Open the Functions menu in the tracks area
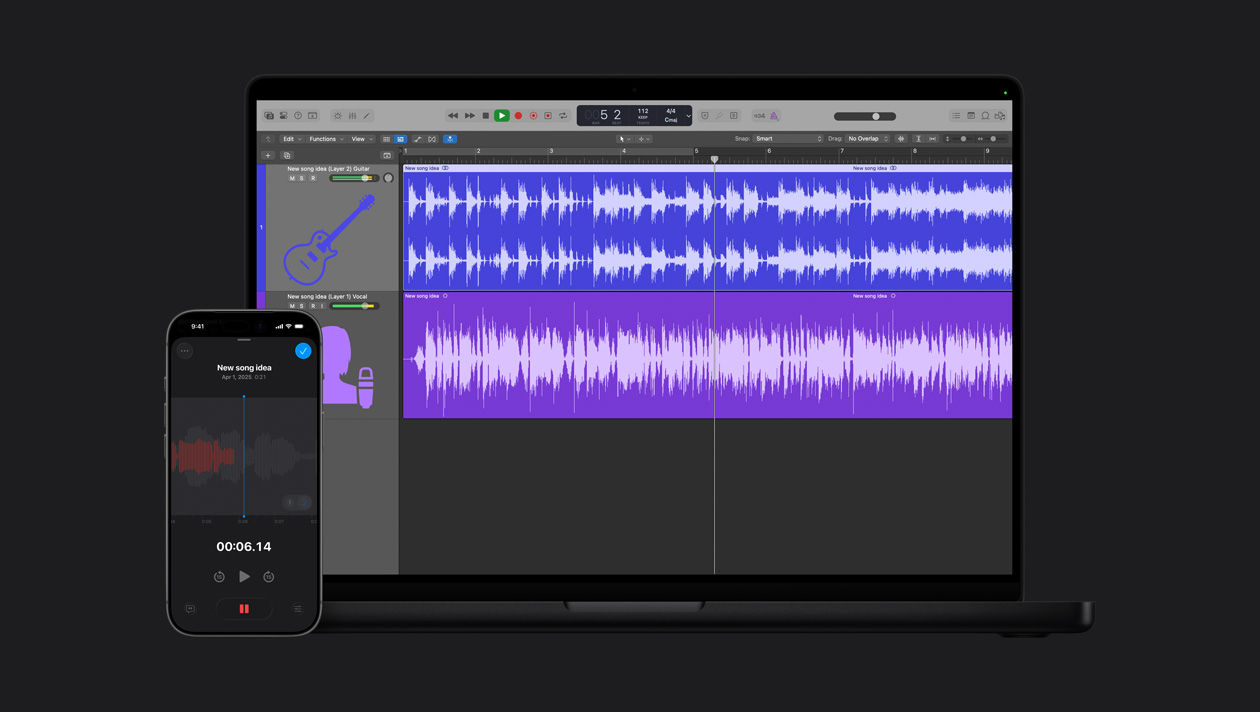The image size is (1260, 712). pyautogui.click(x=322, y=139)
